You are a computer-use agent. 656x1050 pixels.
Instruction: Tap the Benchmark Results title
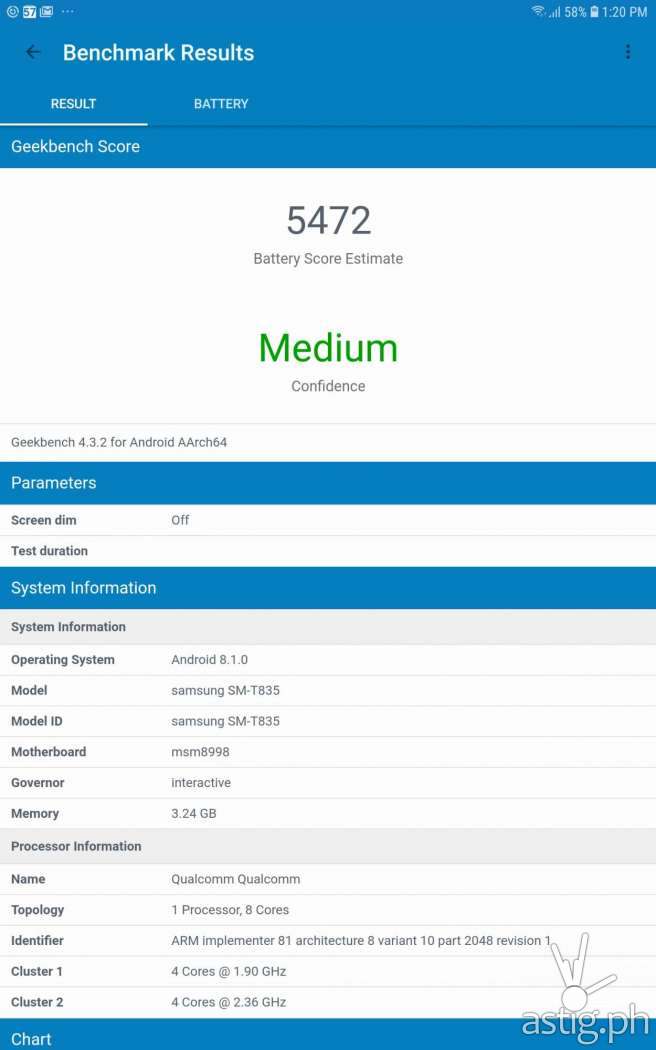pyautogui.click(x=159, y=53)
